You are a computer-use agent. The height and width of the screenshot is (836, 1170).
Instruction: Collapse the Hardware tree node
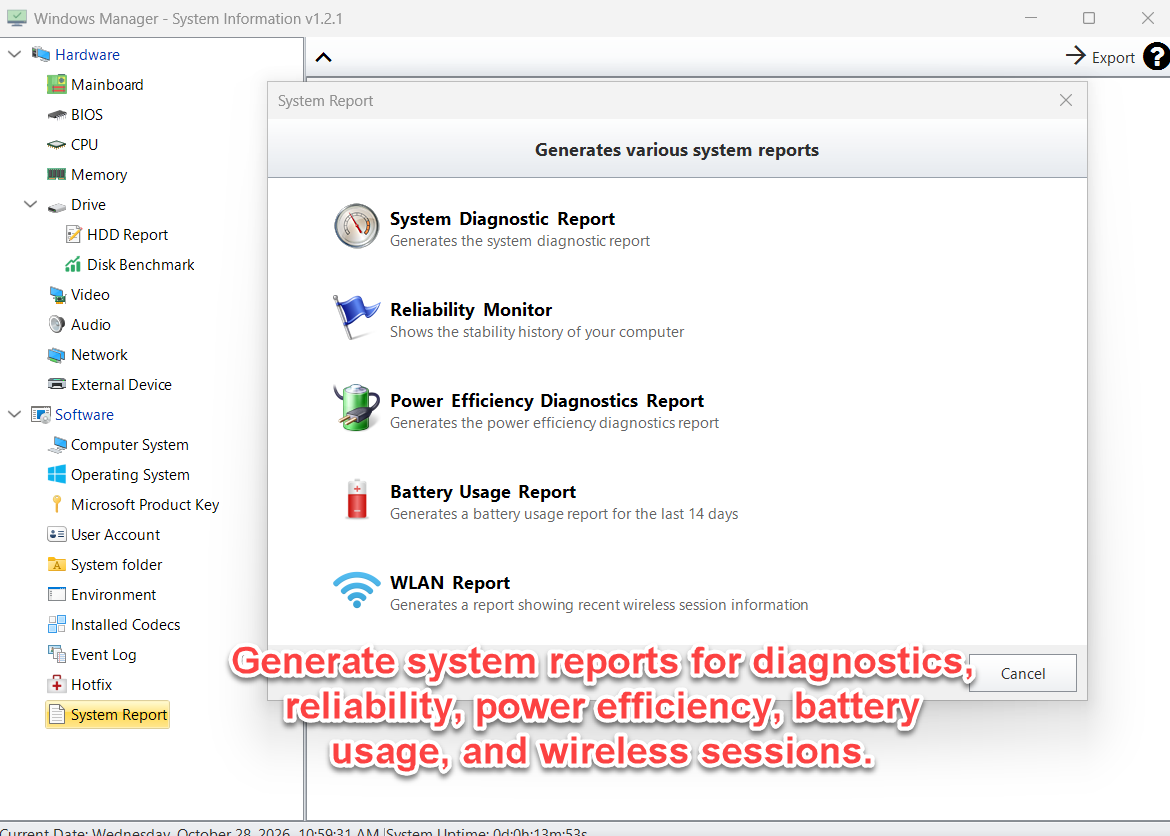[x=14, y=54]
